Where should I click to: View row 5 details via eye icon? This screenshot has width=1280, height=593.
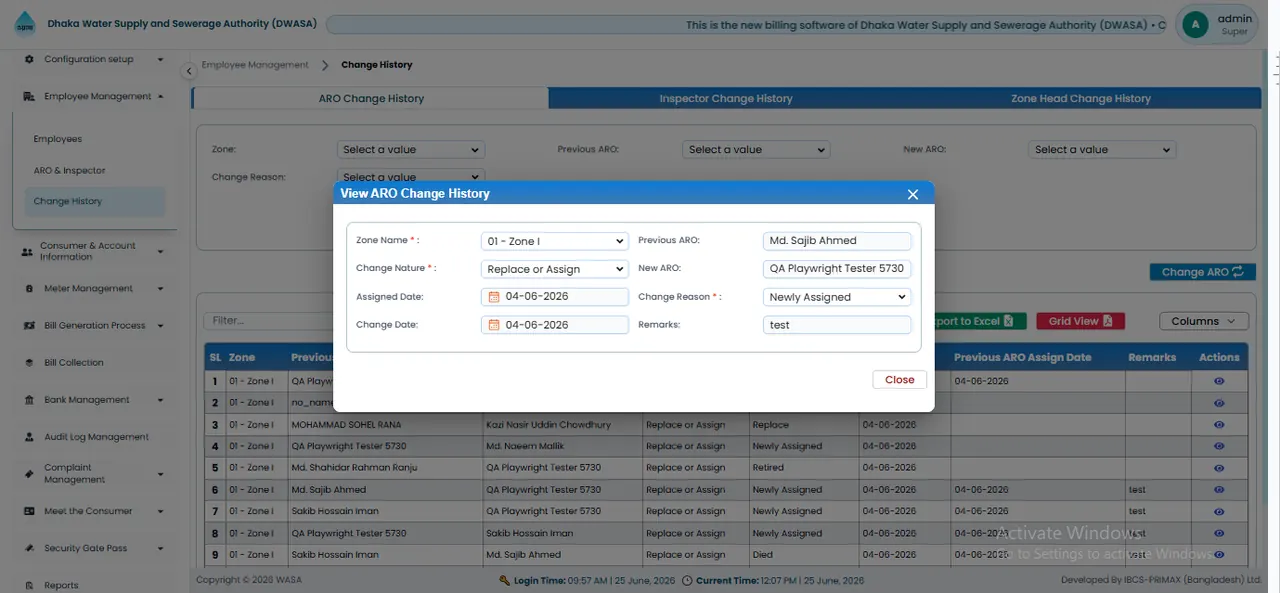(x=1219, y=468)
